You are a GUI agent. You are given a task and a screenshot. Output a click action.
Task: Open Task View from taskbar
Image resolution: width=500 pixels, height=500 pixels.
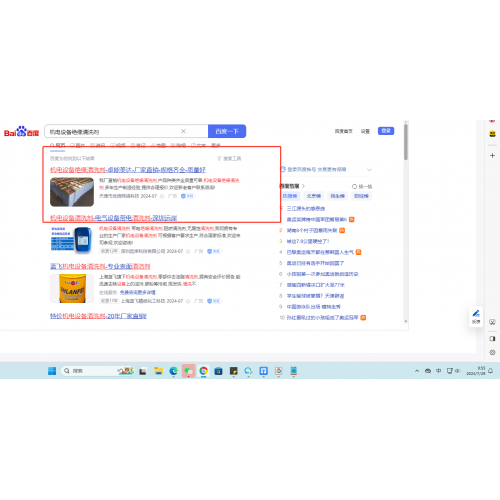coord(143,371)
